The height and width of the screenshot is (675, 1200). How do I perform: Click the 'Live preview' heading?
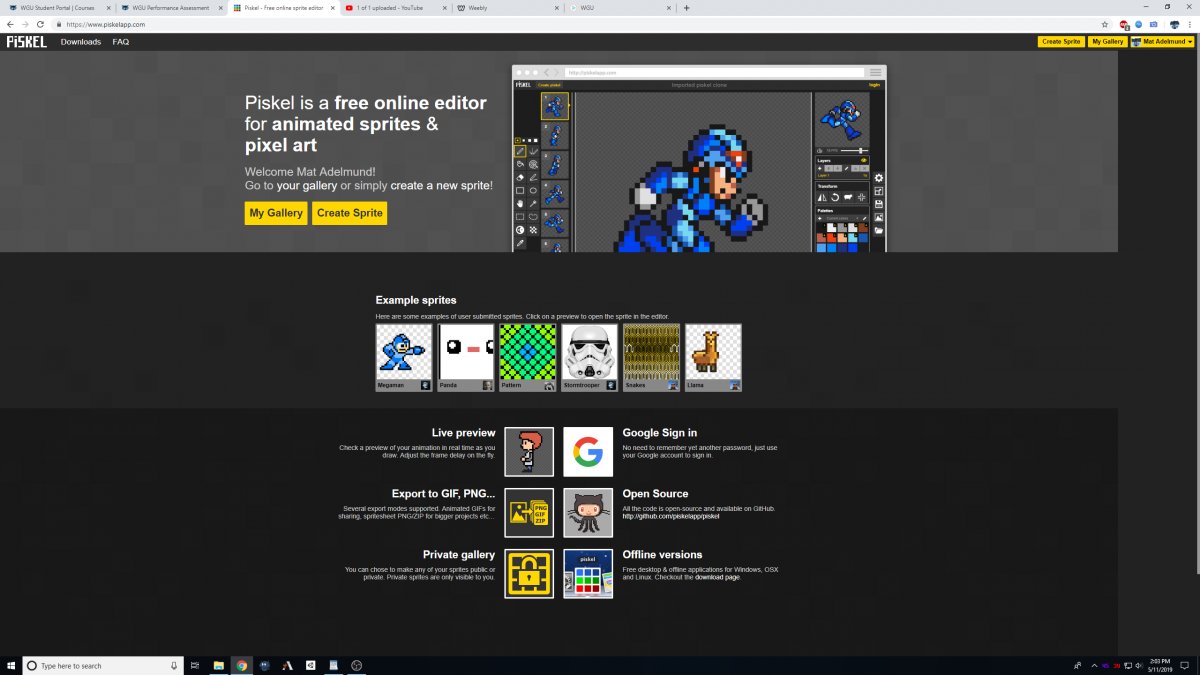(464, 433)
